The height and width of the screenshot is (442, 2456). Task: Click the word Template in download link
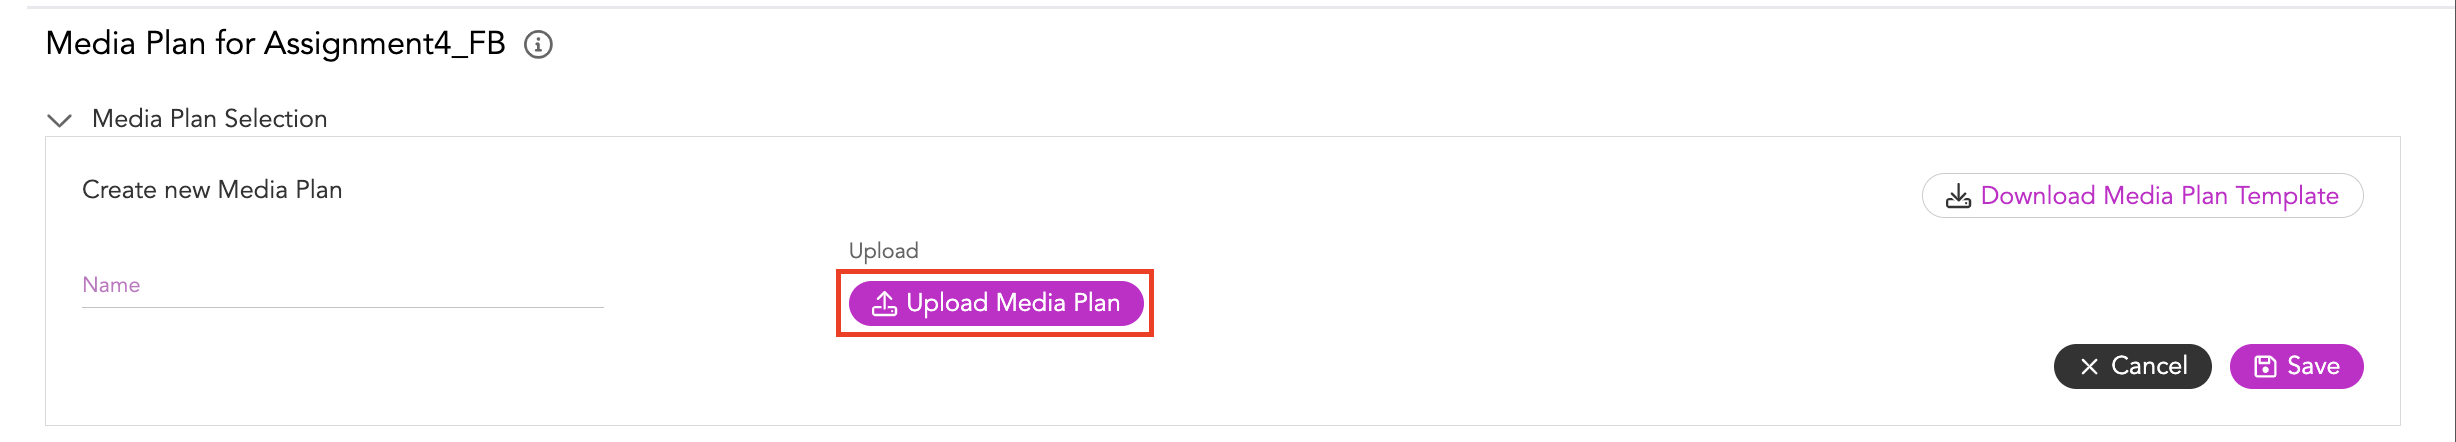(2287, 196)
